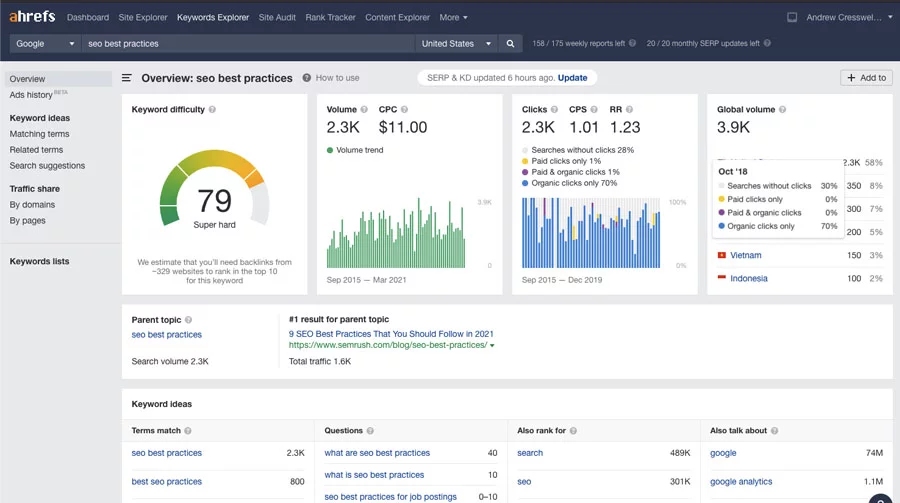Open Site Explorer

click(143, 17)
